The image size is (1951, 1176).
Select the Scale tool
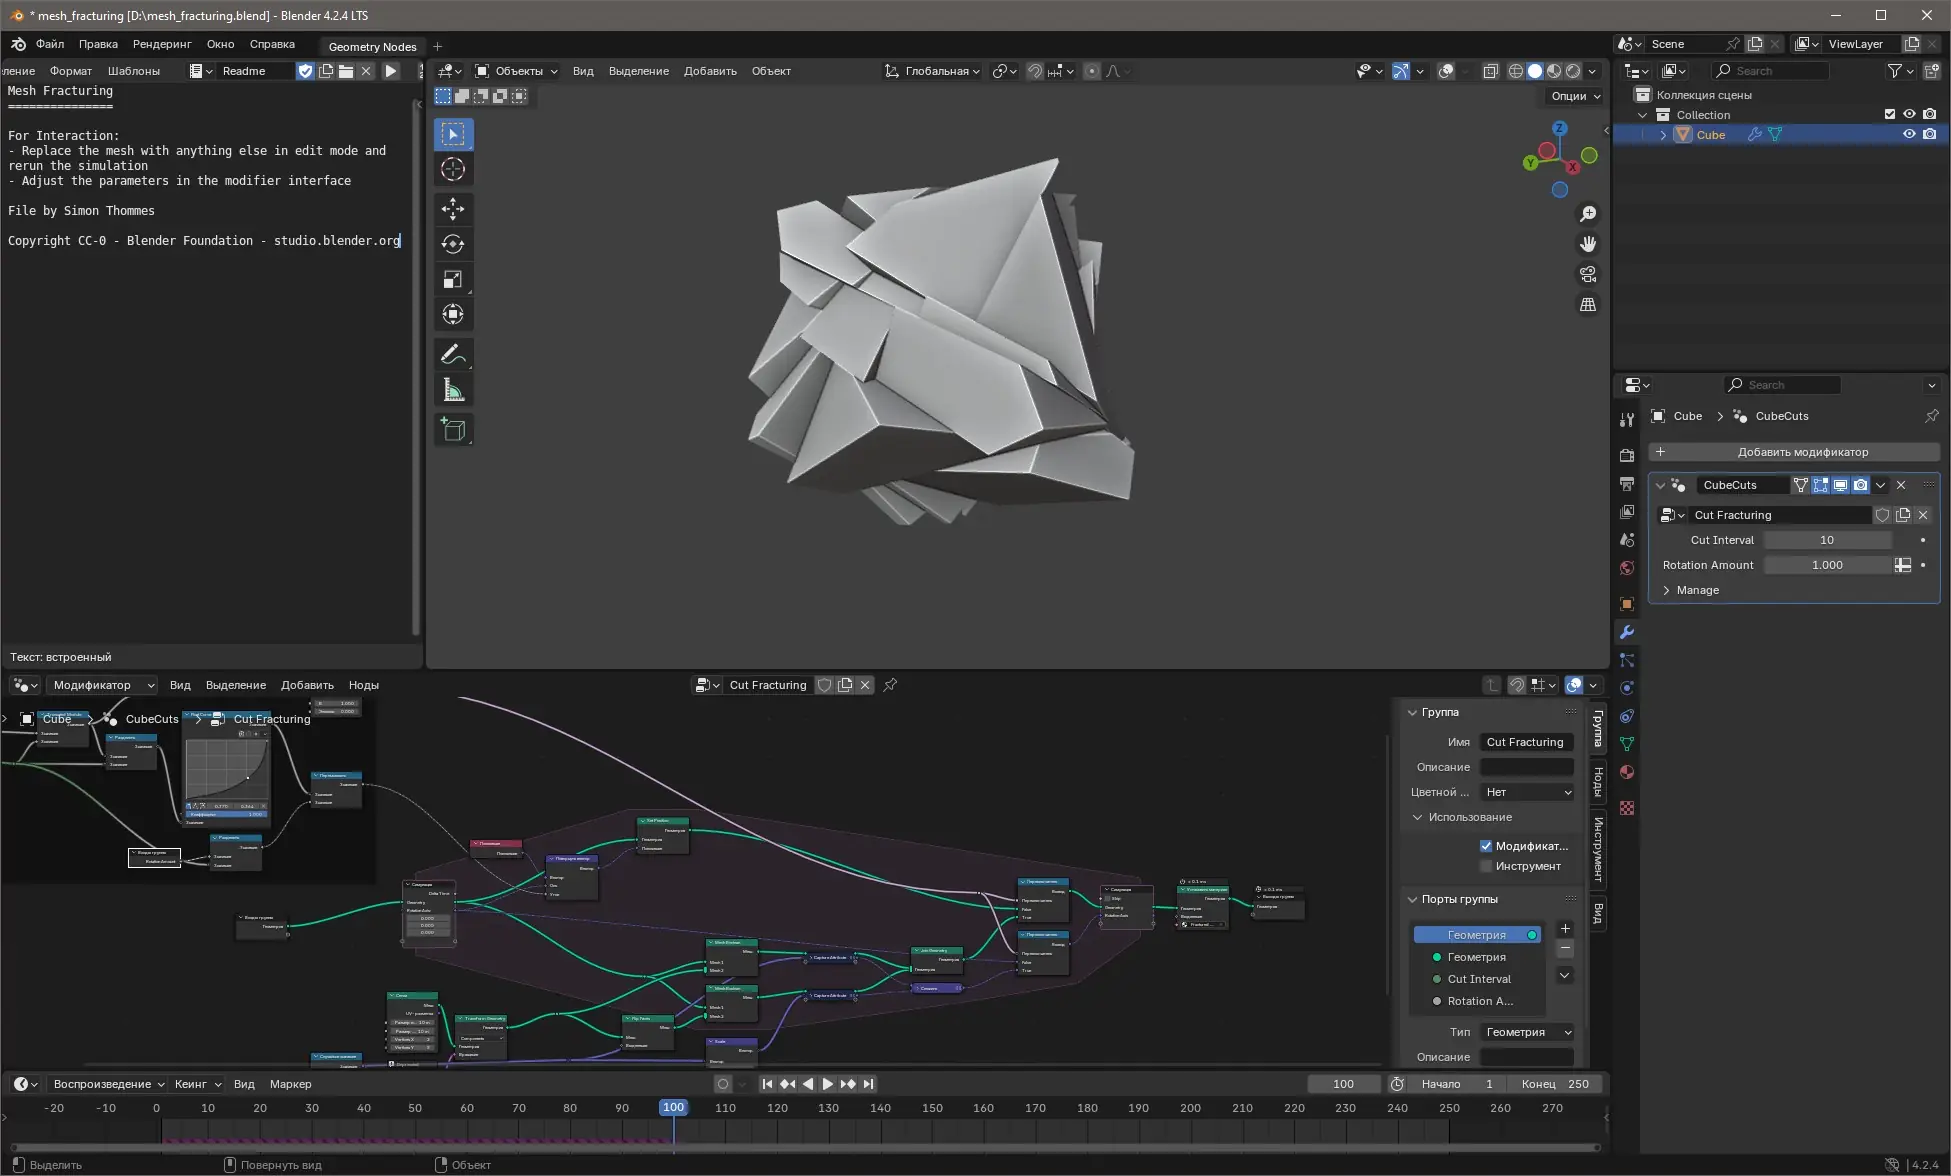pos(453,279)
